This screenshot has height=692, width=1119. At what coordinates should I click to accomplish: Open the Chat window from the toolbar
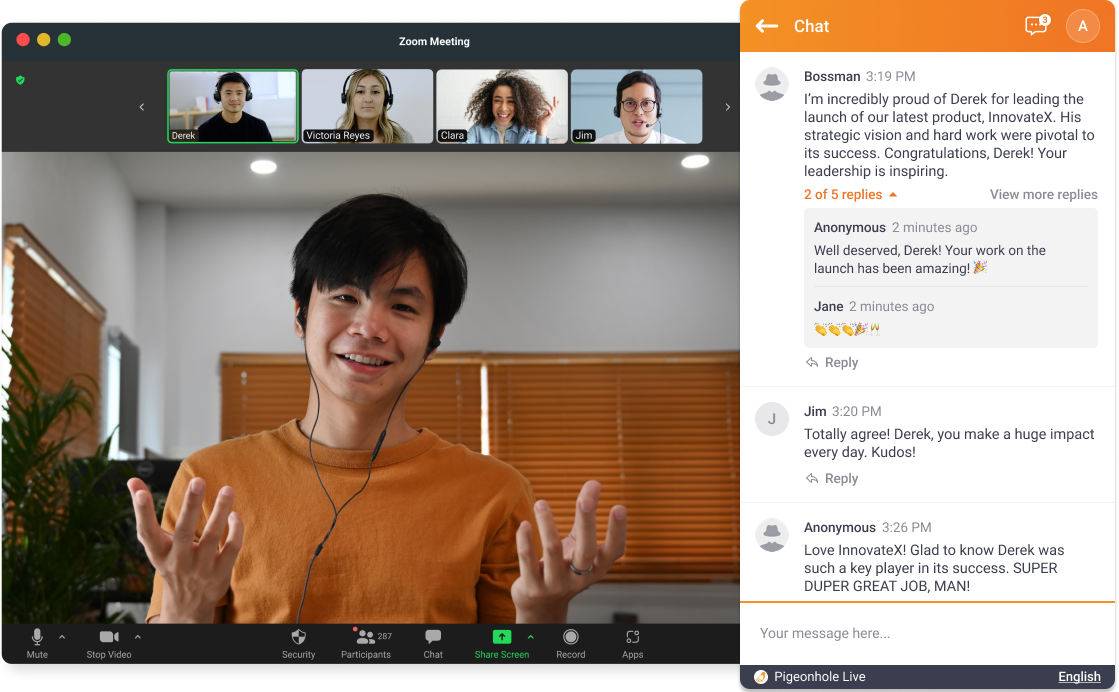[x=433, y=643]
